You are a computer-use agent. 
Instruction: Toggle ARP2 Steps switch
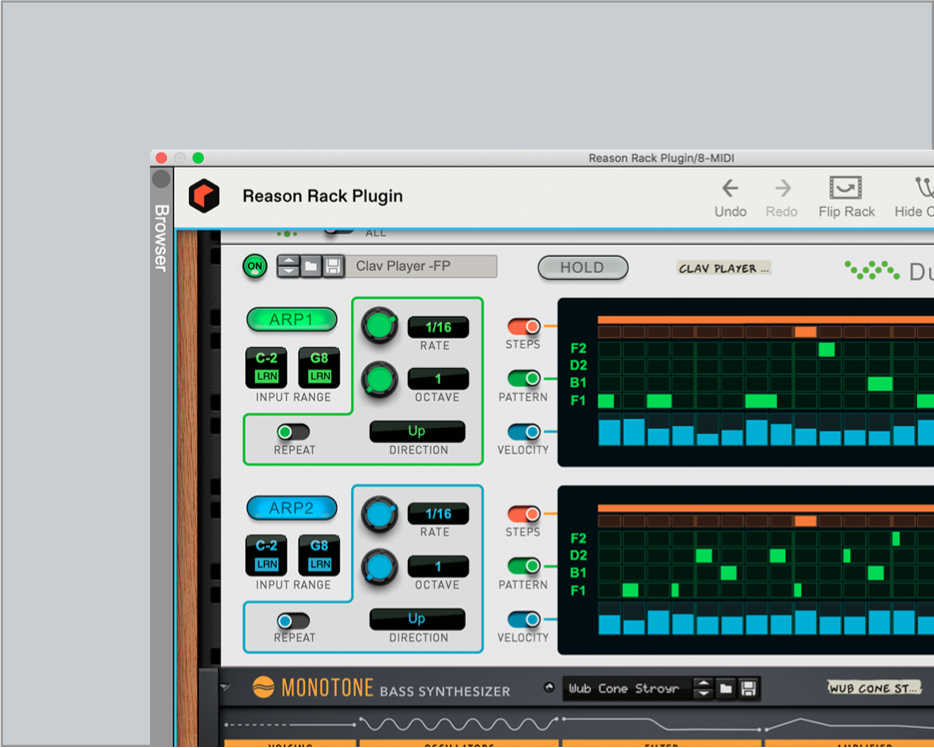(524, 513)
